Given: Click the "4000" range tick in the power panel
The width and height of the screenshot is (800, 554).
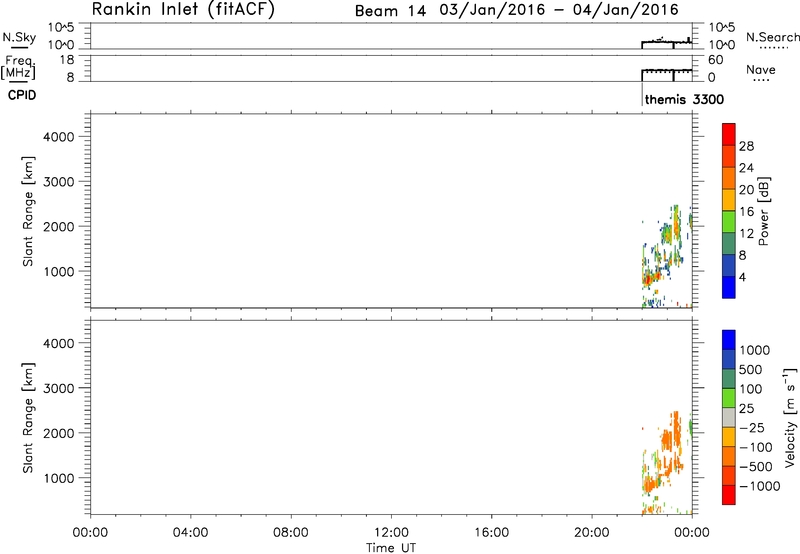Looking at the screenshot, I should (x=59, y=137).
